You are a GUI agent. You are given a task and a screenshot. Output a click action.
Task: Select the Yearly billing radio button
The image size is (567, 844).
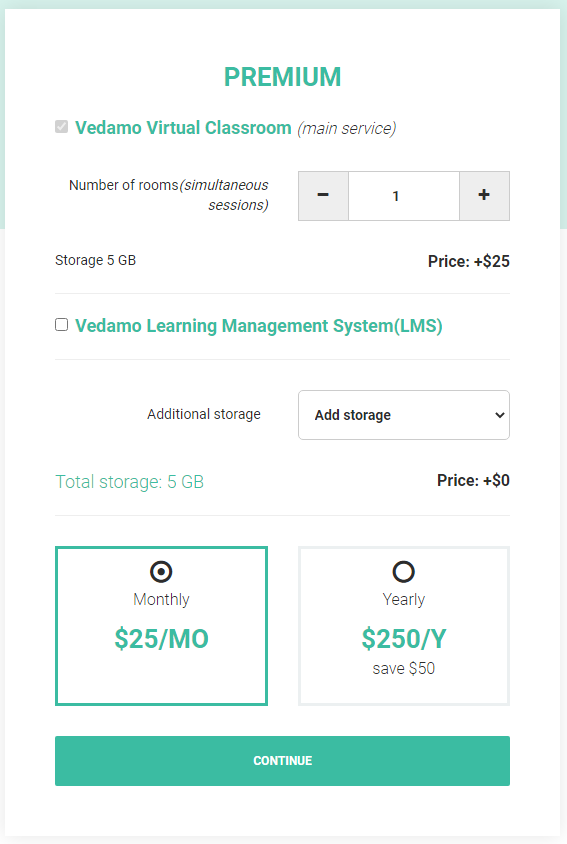(404, 572)
